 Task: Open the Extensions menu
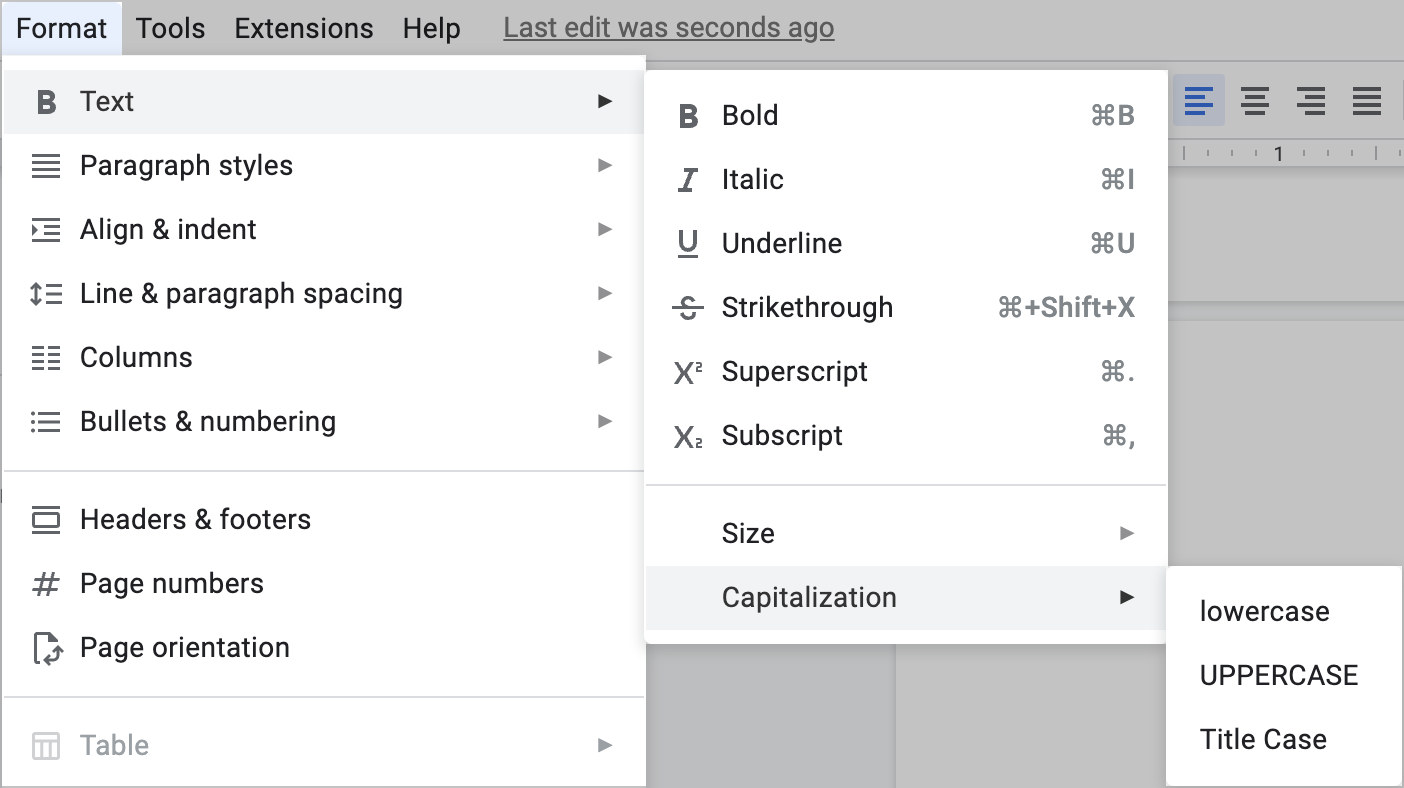click(x=304, y=28)
